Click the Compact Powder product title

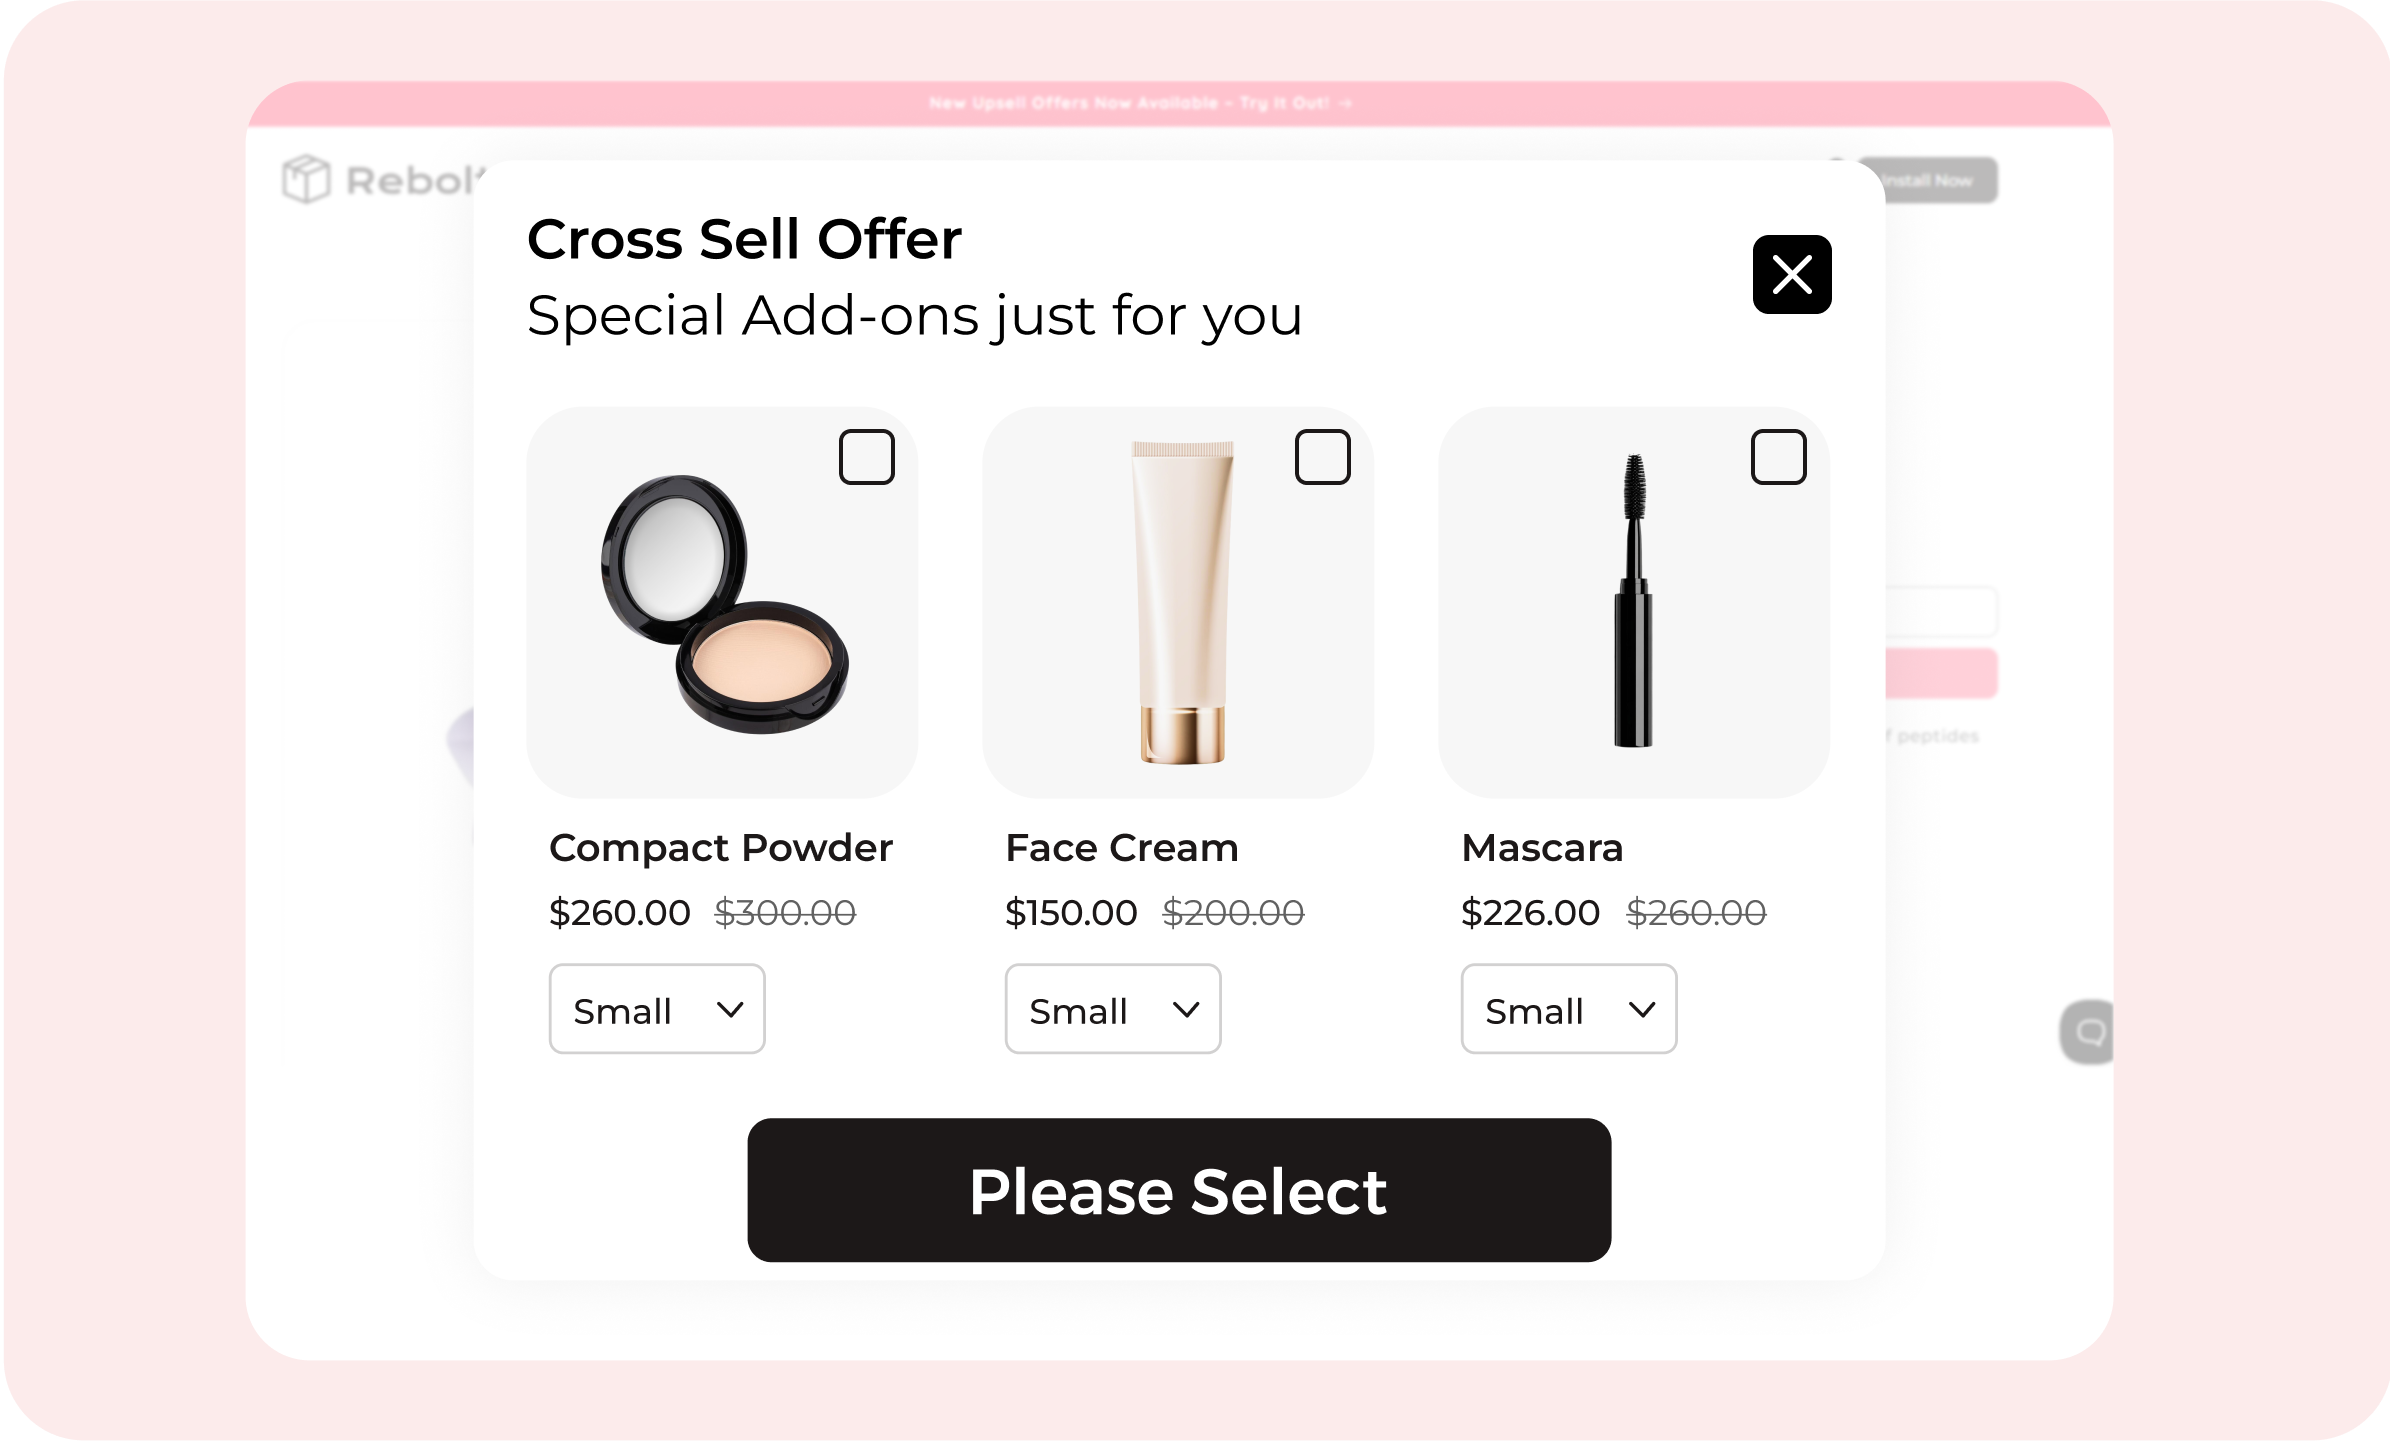[720, 848]
